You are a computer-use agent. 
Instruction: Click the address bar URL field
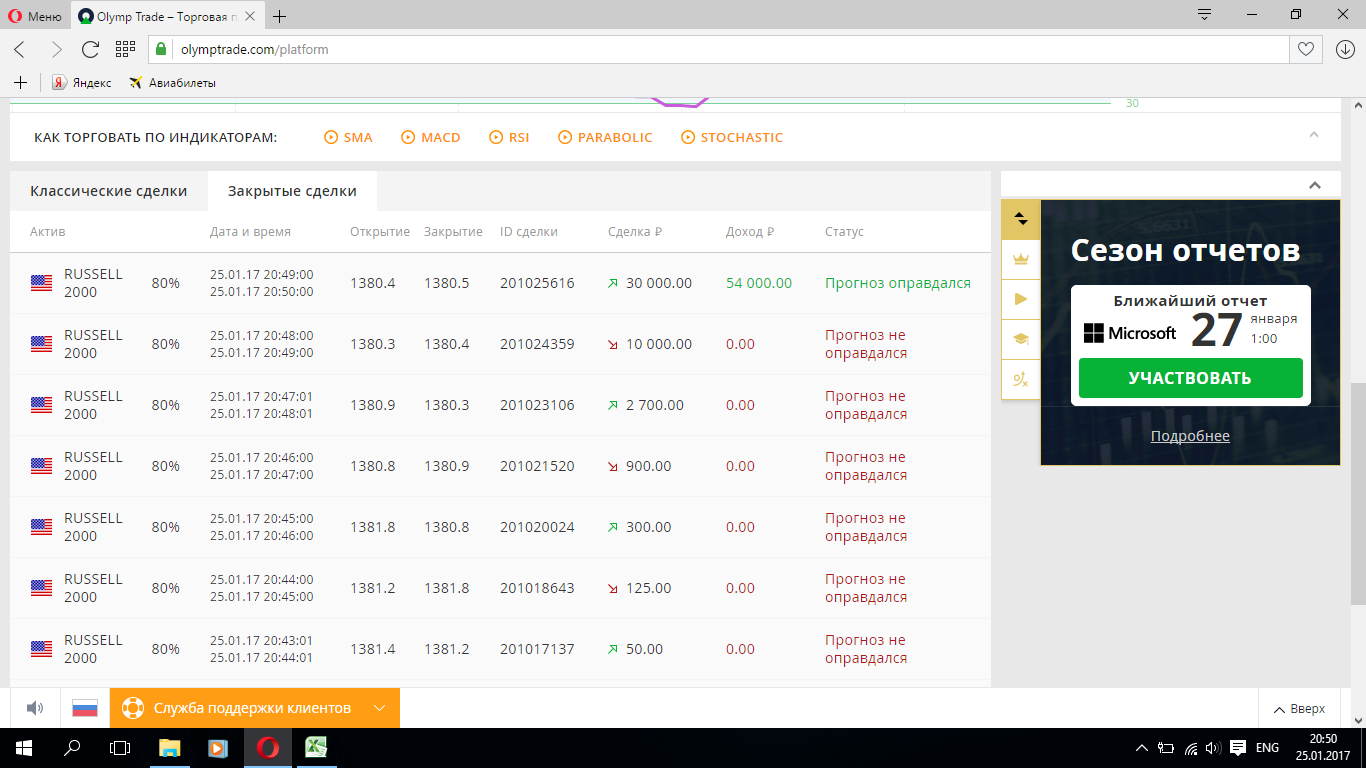pyautogui.click(x=700, y=49)
